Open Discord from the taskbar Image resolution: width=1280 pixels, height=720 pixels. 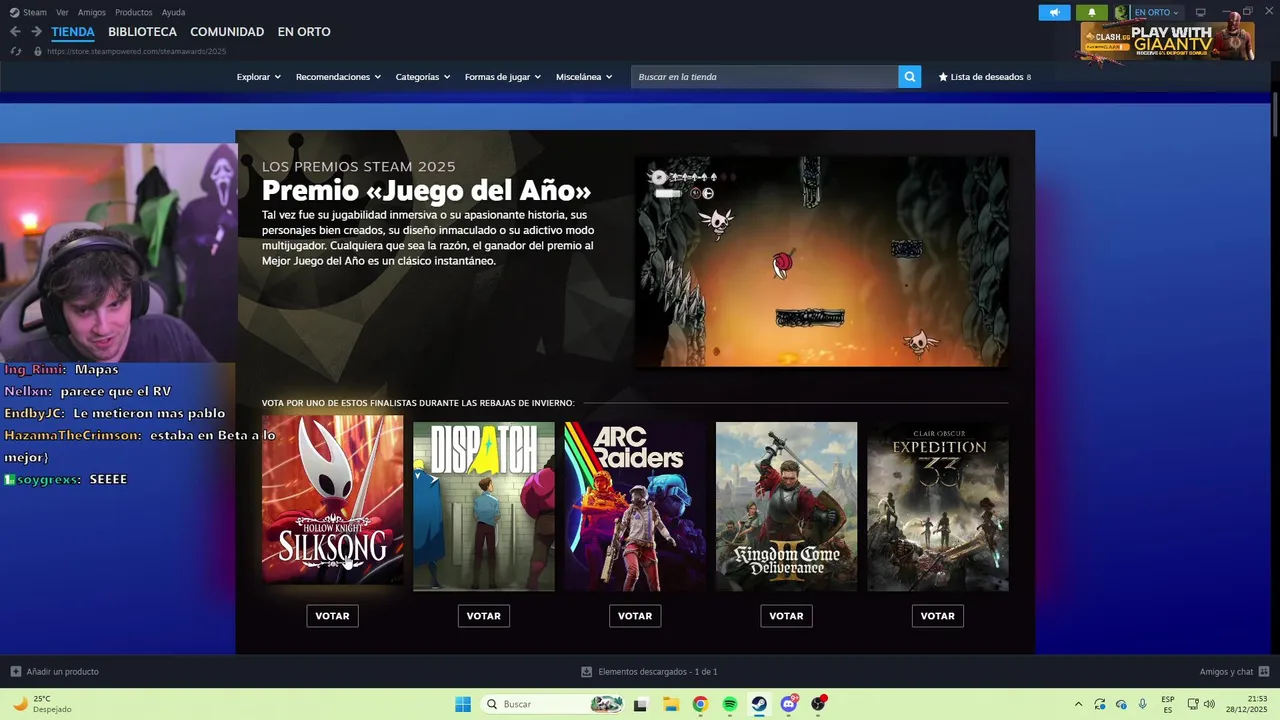pyautogui.click(x=789, y=704)
